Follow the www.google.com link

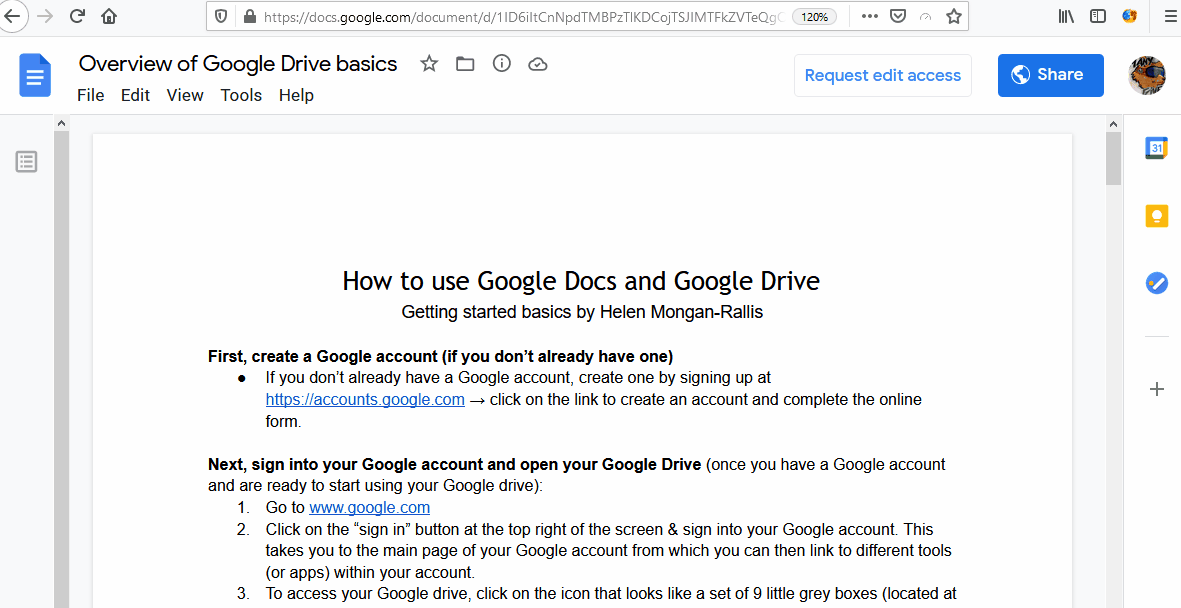coord(369,507)
